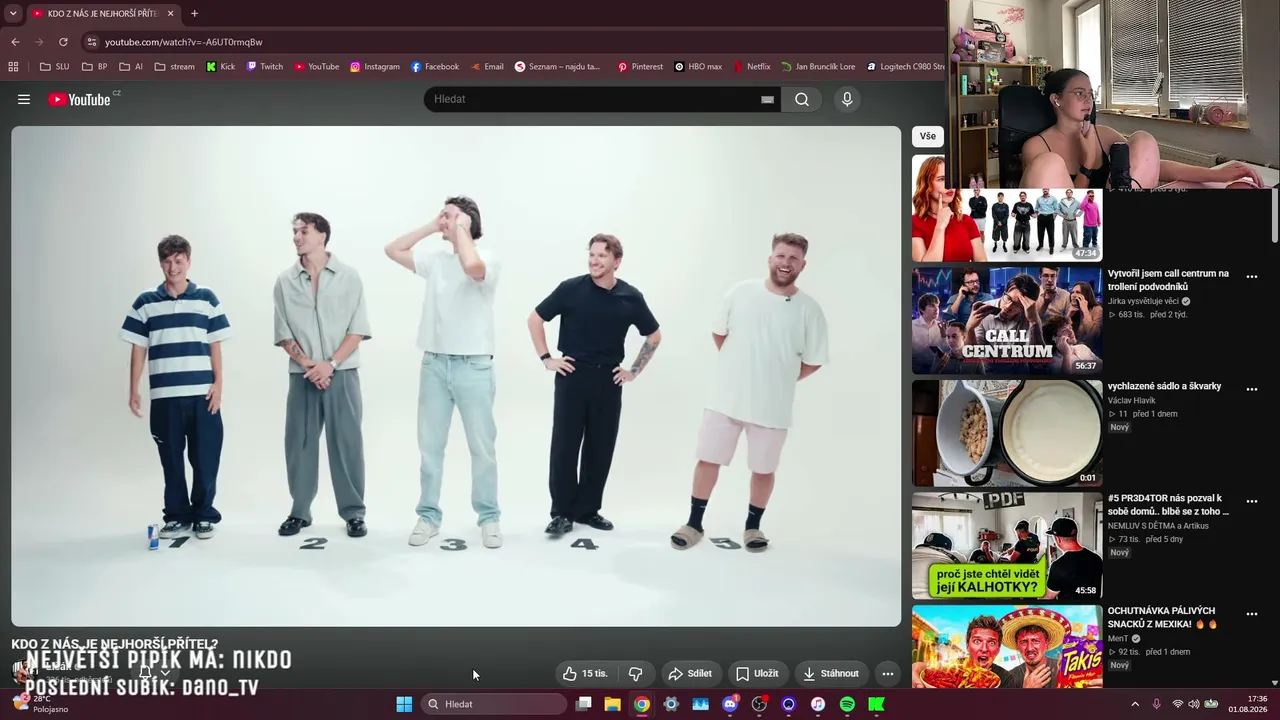Click the Uložit save button
The image size is (1280, 720).
pos(757,673)
